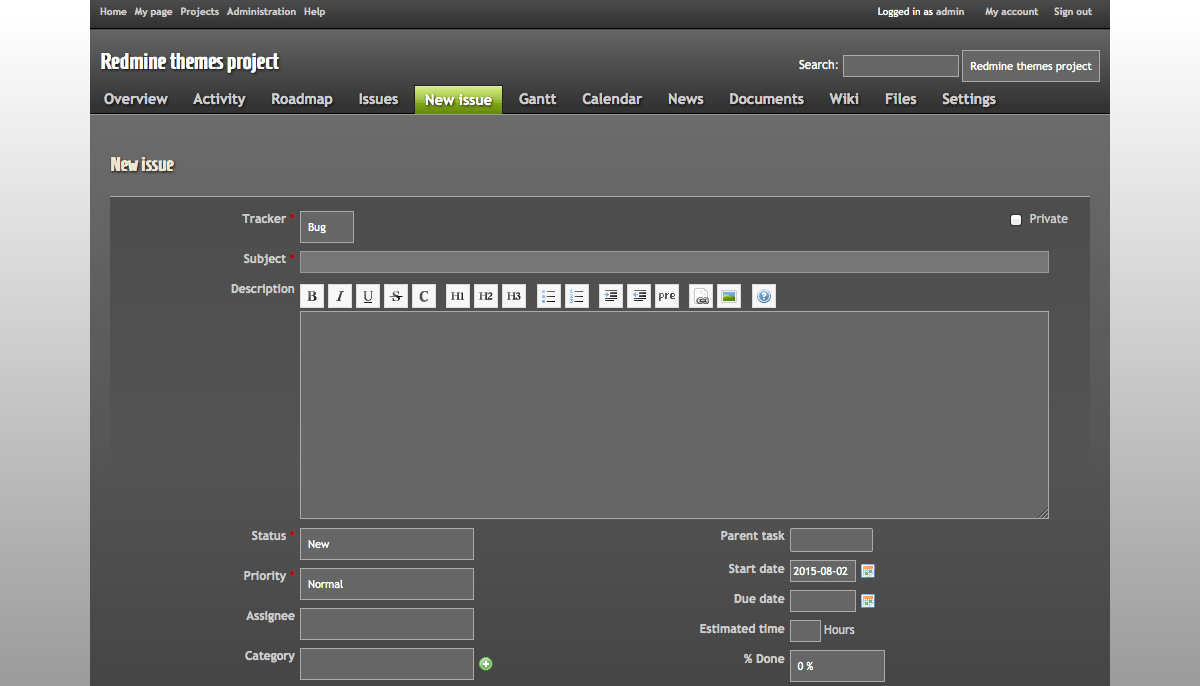Apply italic formatting in description toolbar
1200x686 pixels.
[x=340, y=296]
